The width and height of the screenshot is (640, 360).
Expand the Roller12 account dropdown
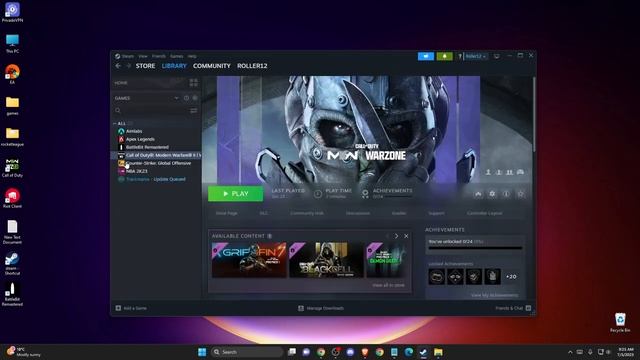coord(476,56)
